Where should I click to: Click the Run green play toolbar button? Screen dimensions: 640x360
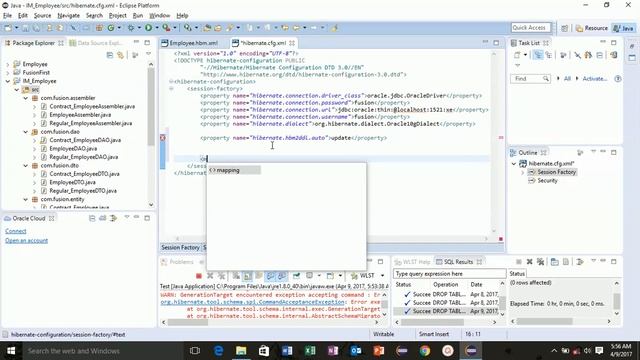pos(148,28)
